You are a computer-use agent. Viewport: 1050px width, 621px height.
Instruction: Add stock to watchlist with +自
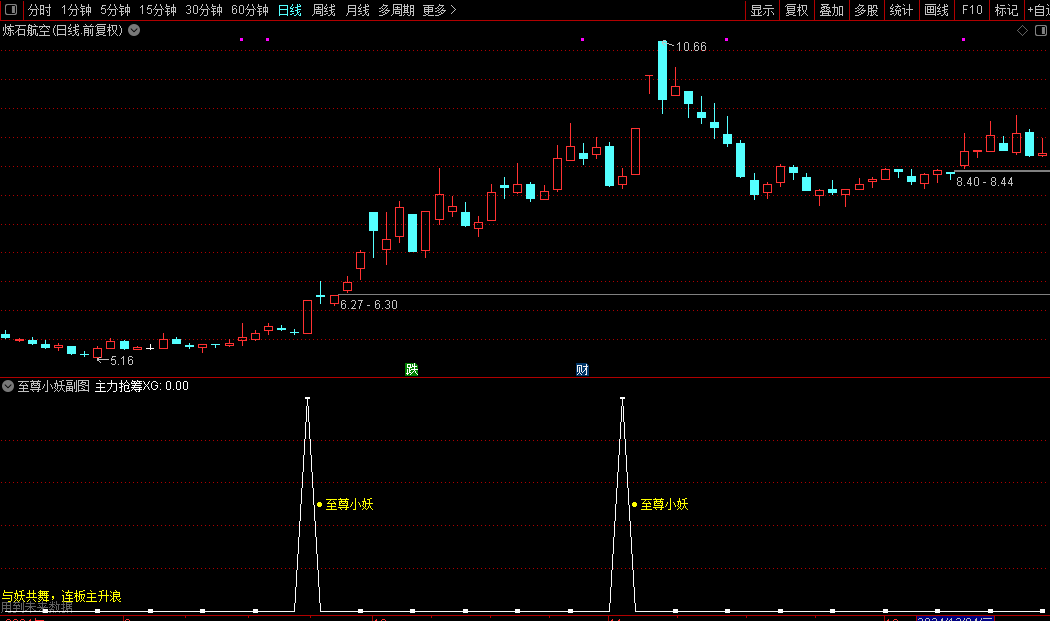click(x=1037, y=10)
